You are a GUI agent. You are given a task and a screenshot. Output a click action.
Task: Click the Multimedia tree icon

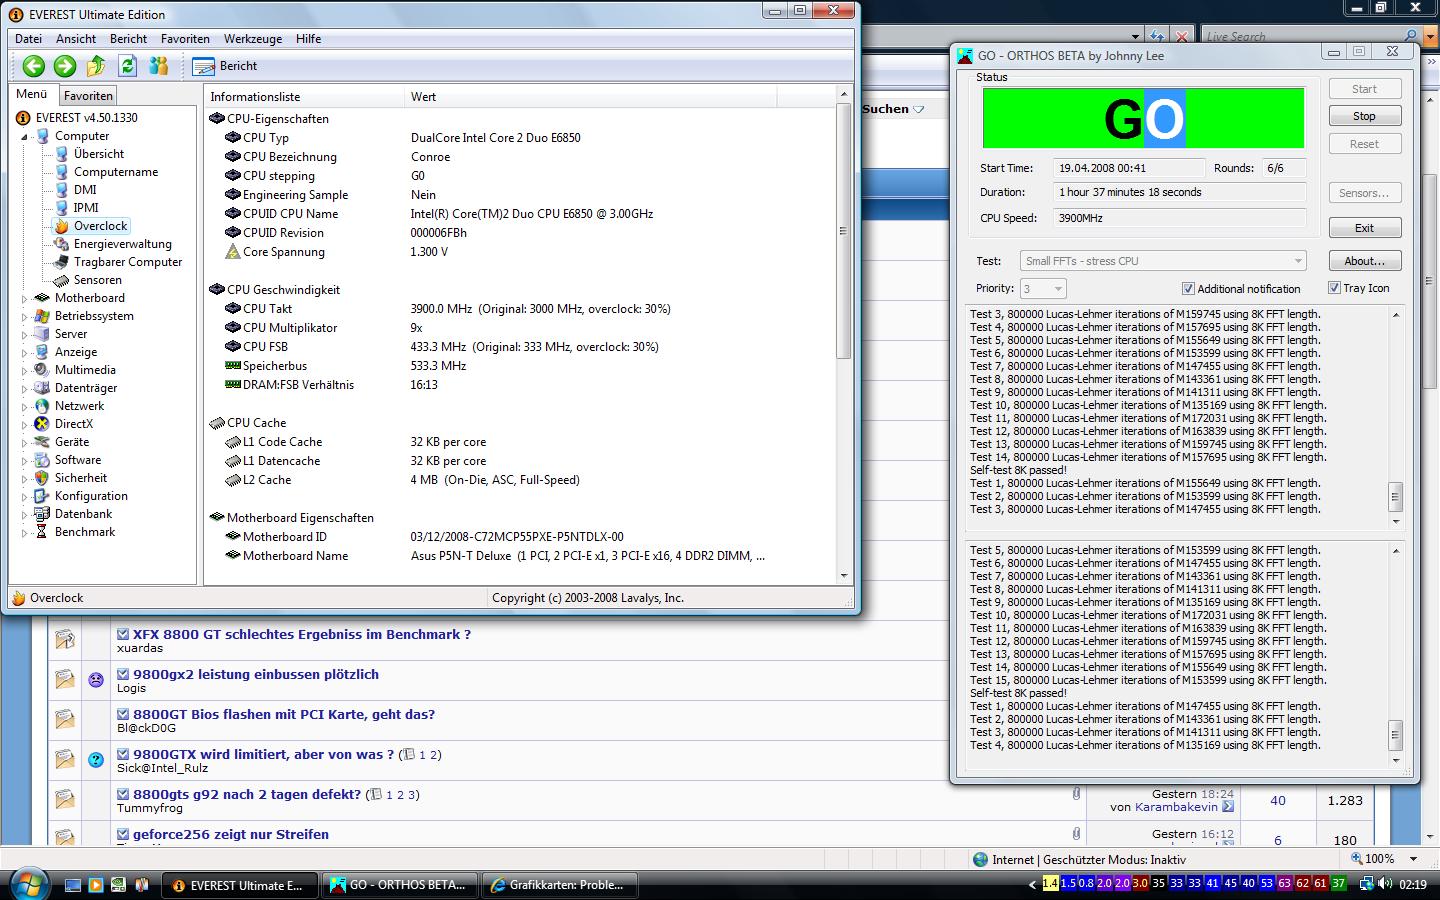coord(42,370)
